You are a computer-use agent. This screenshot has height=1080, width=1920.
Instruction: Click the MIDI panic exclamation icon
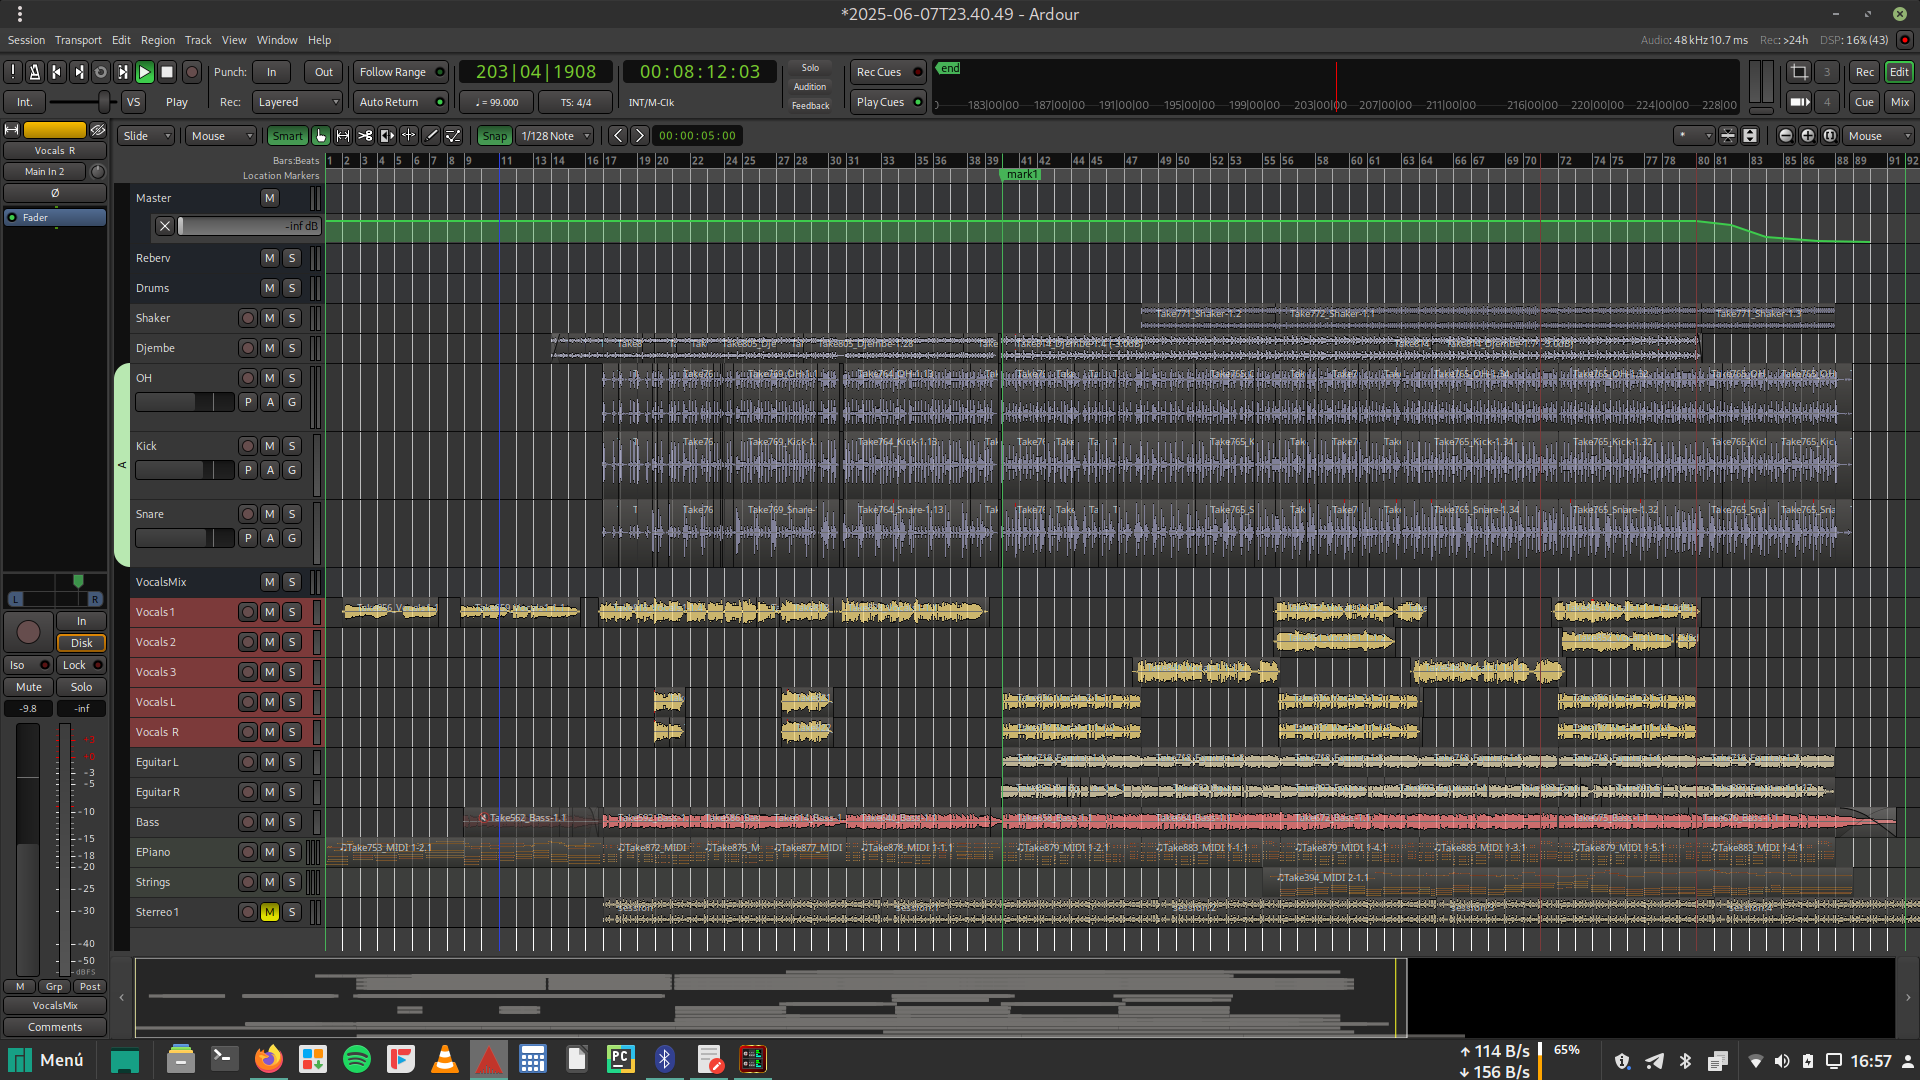pyautogui.click(x=13, y=72)
